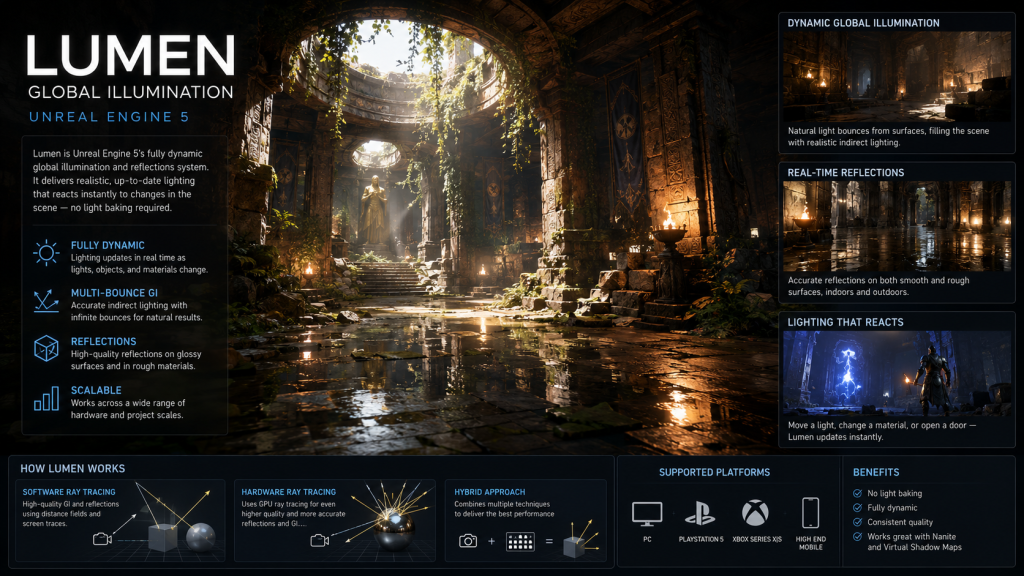The image size is (1024, 576).
Task: Click the Hardware Ray Tracing heading
Action: [289, 492]
